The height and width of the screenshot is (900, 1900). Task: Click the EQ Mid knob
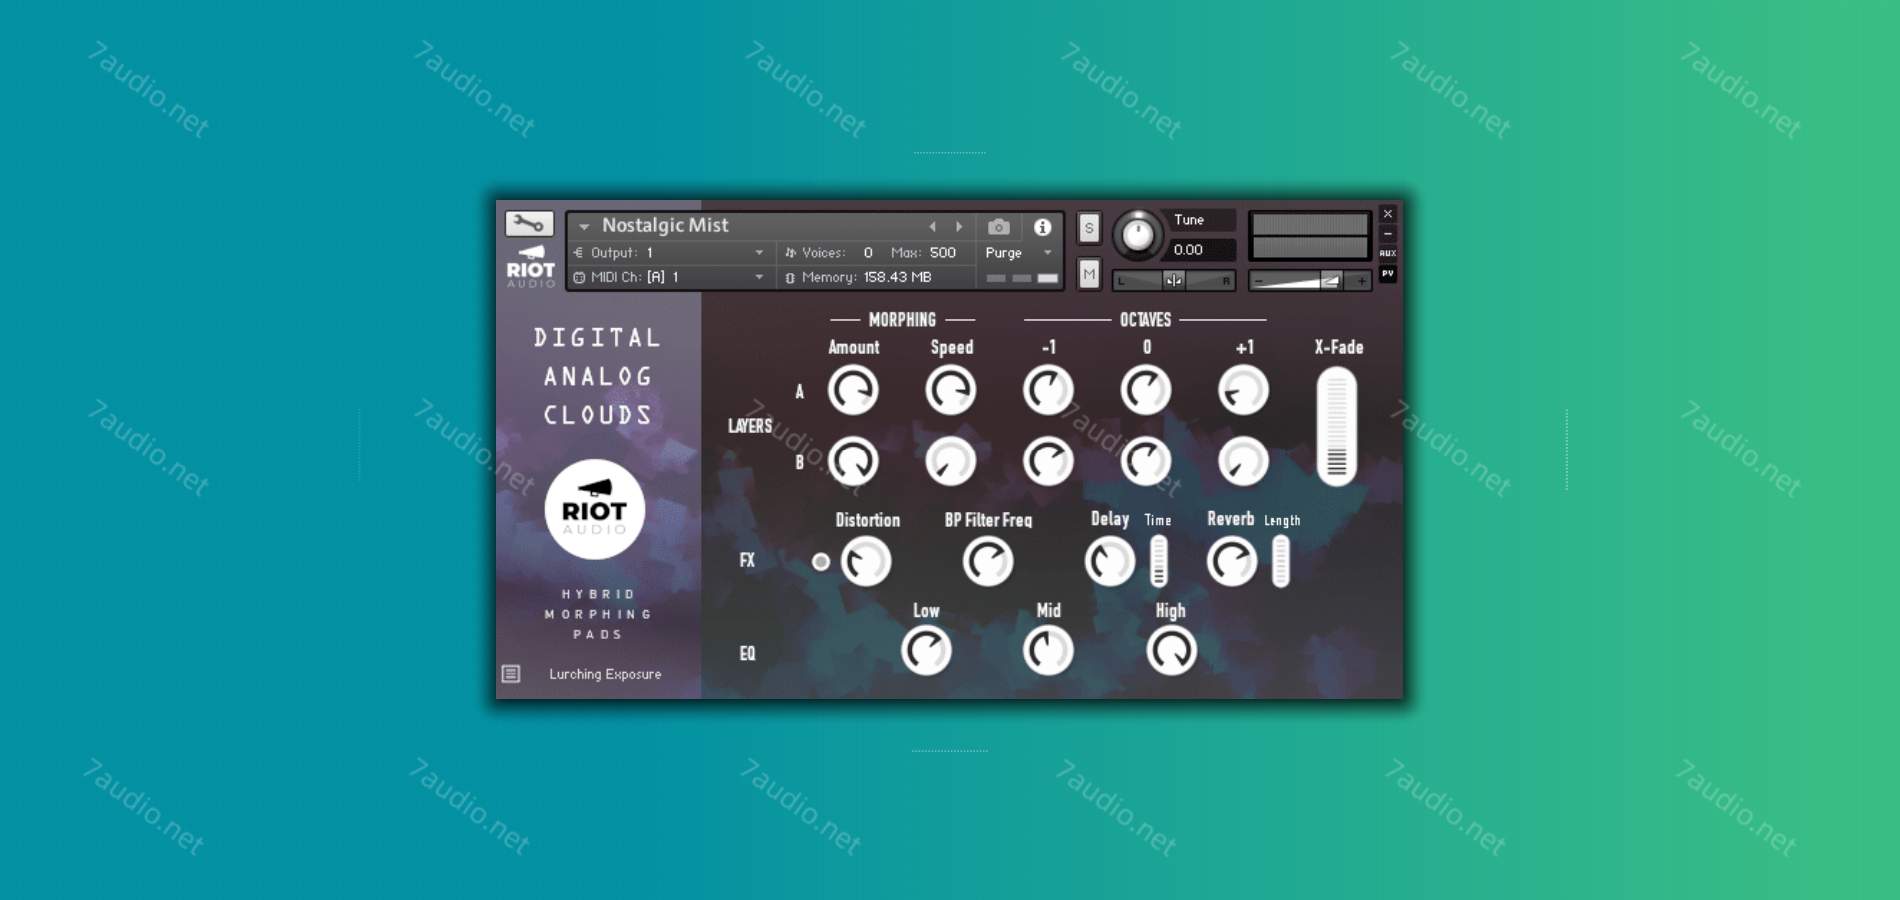point(1048,651)
